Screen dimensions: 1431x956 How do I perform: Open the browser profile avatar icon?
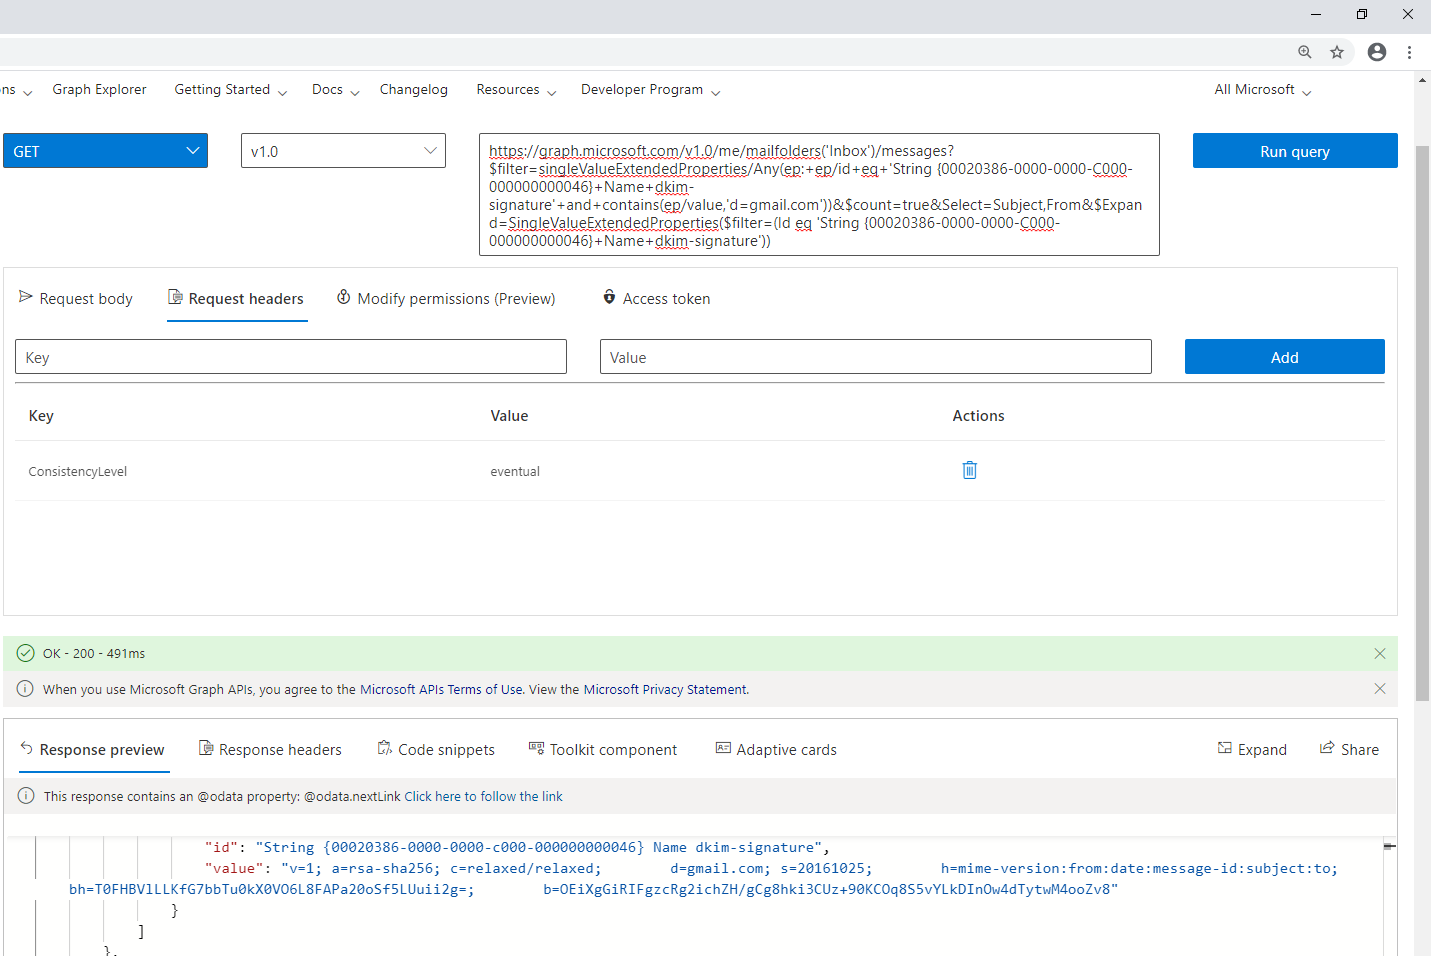1377,52
